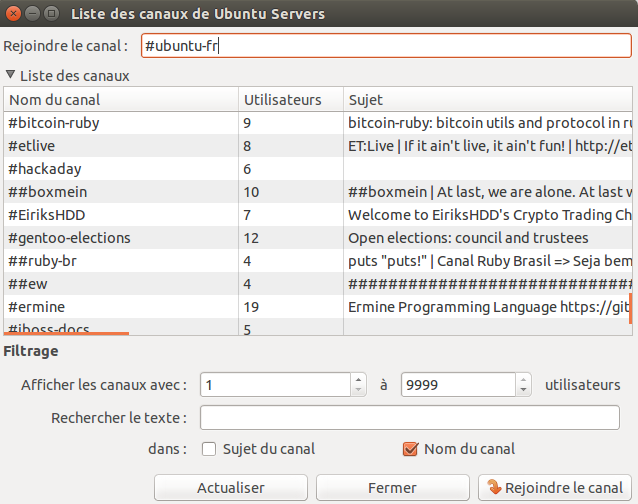Select the #ermine channel row

(318, 307)
